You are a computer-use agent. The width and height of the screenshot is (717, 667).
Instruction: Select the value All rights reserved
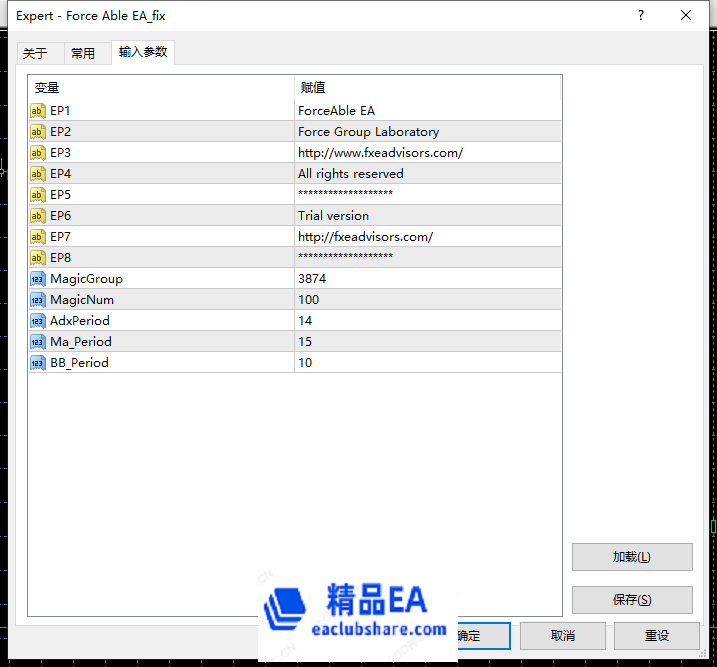click(x=351, y=174)
